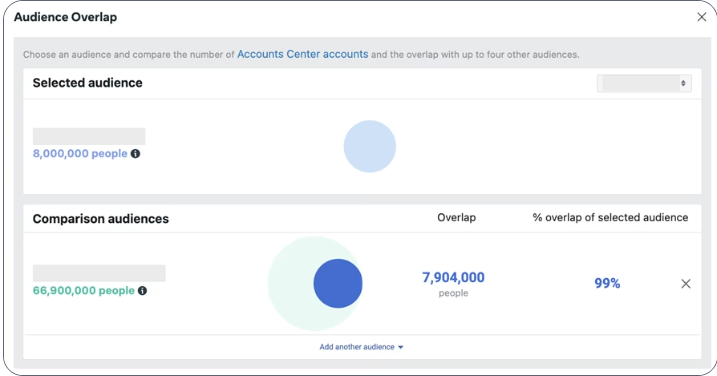Click the dark blue overlap circle
This screenshot has height=376, width=717.
coord(338,283)
